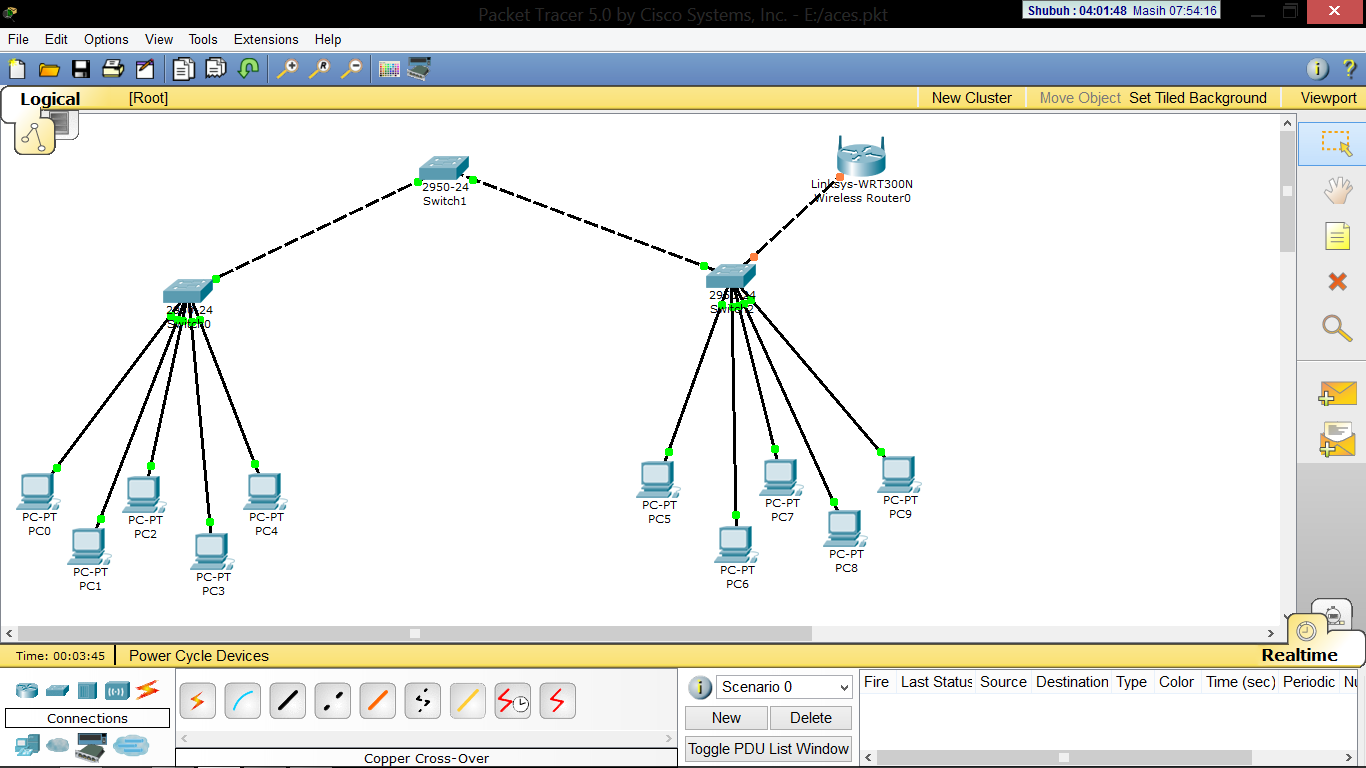Switch to the Realtime mode tab
This screenshot has height=768, width=1366.
1299,655
